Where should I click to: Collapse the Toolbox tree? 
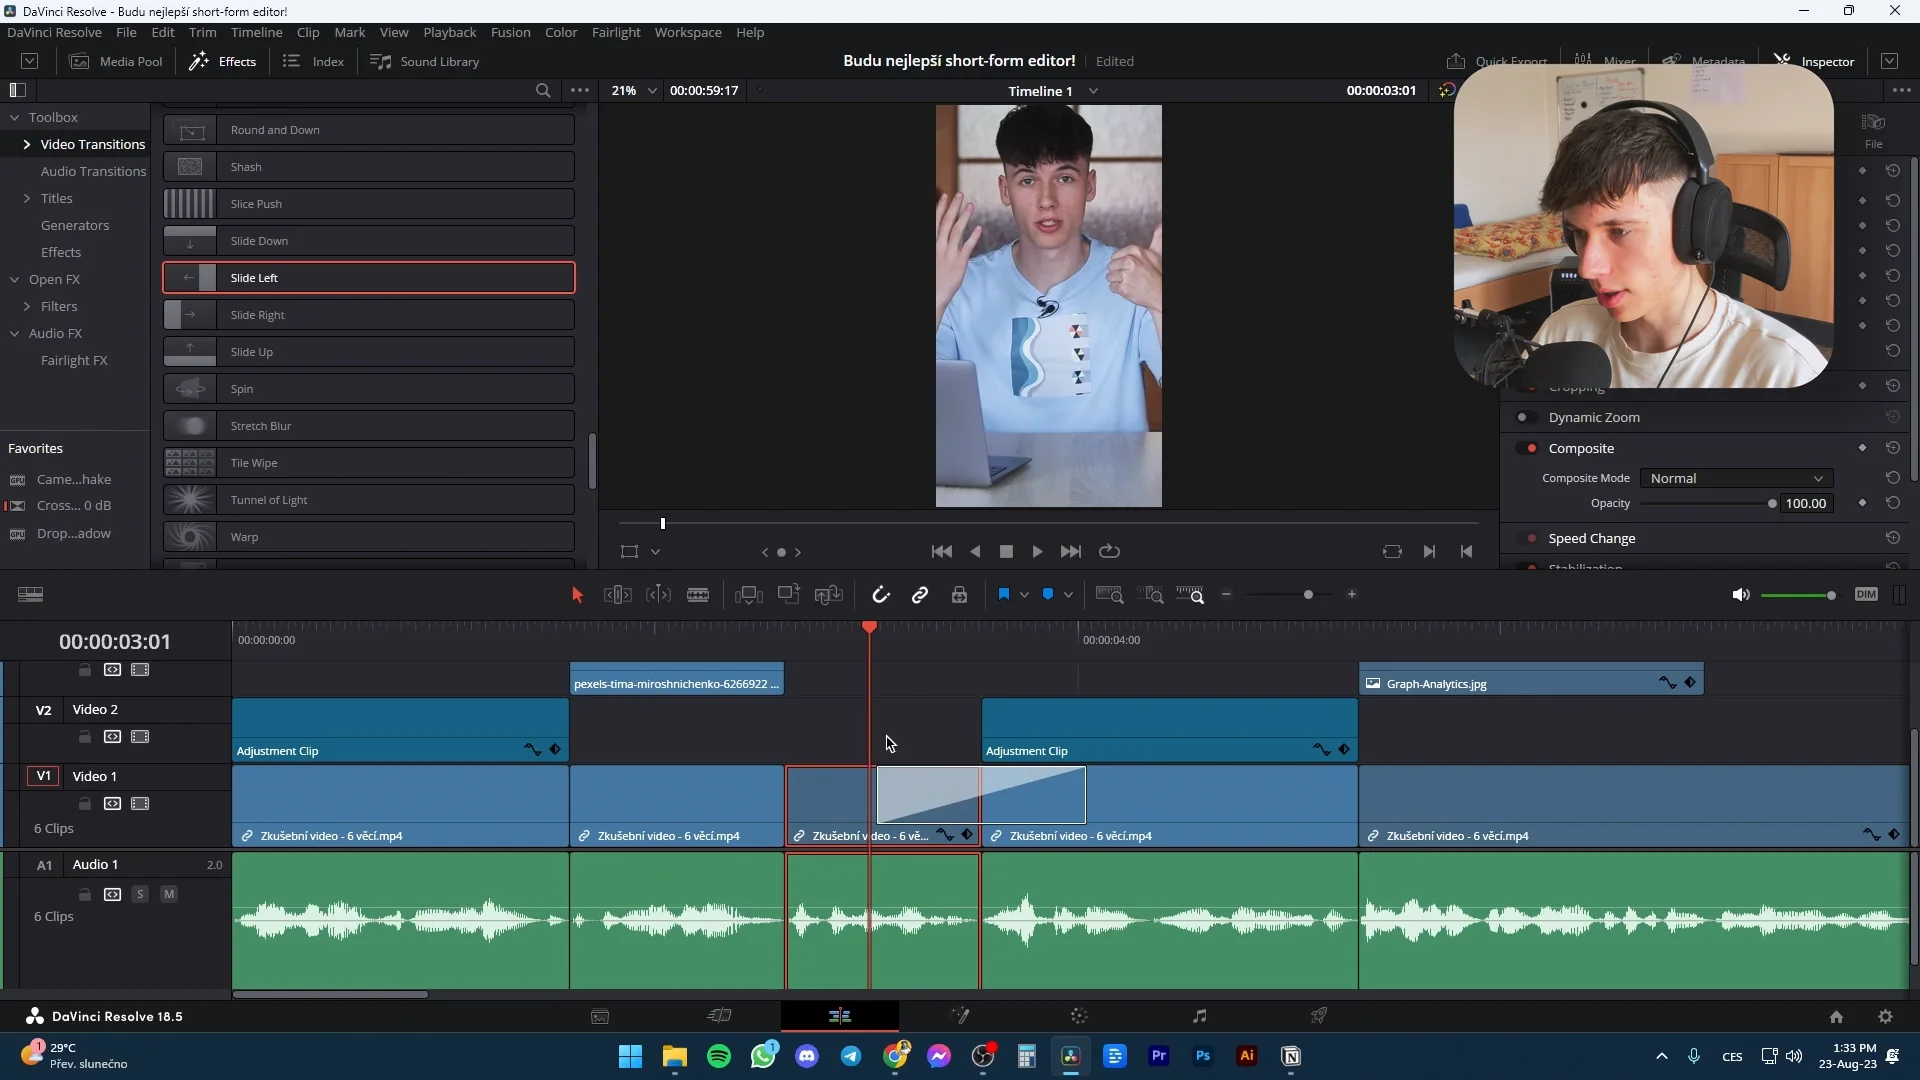point(15,117)
